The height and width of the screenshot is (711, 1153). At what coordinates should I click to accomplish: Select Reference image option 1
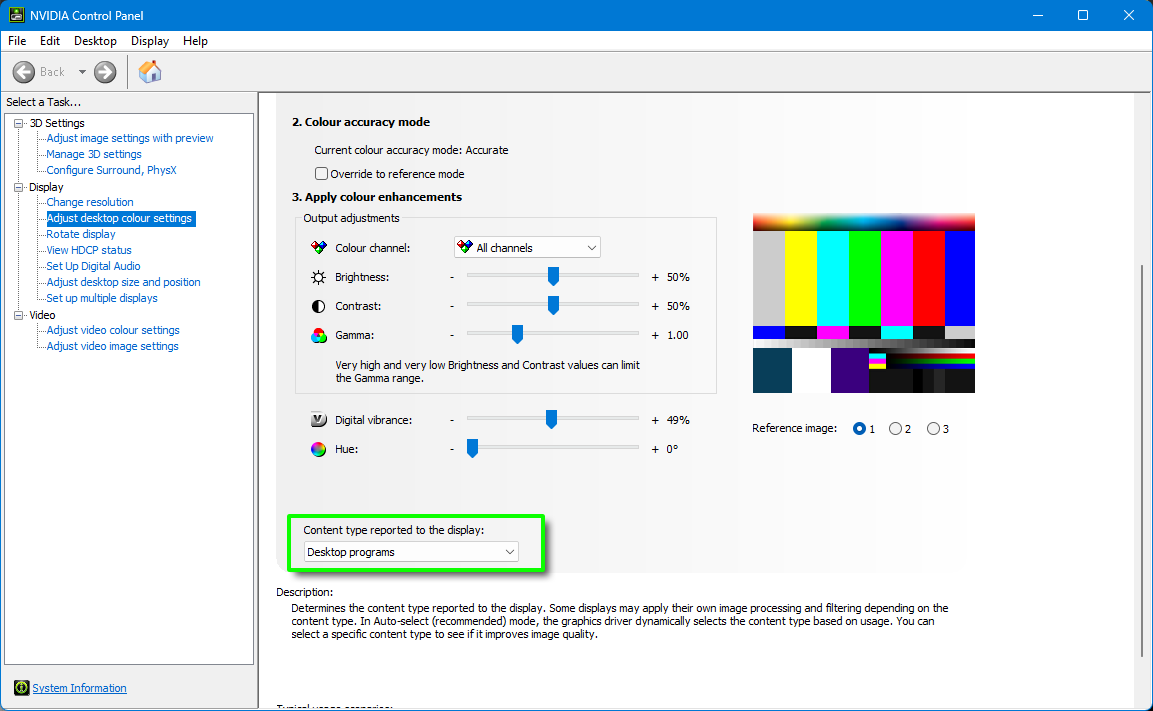[859, 429]
